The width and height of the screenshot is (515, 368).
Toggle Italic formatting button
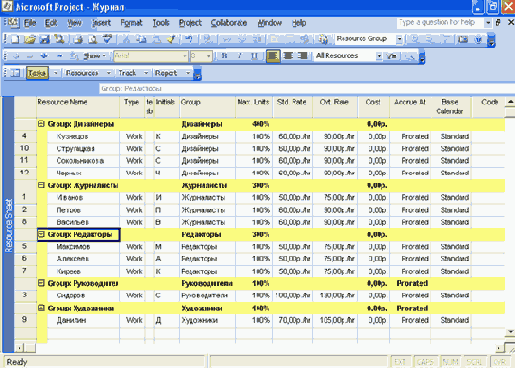(239, 56)
